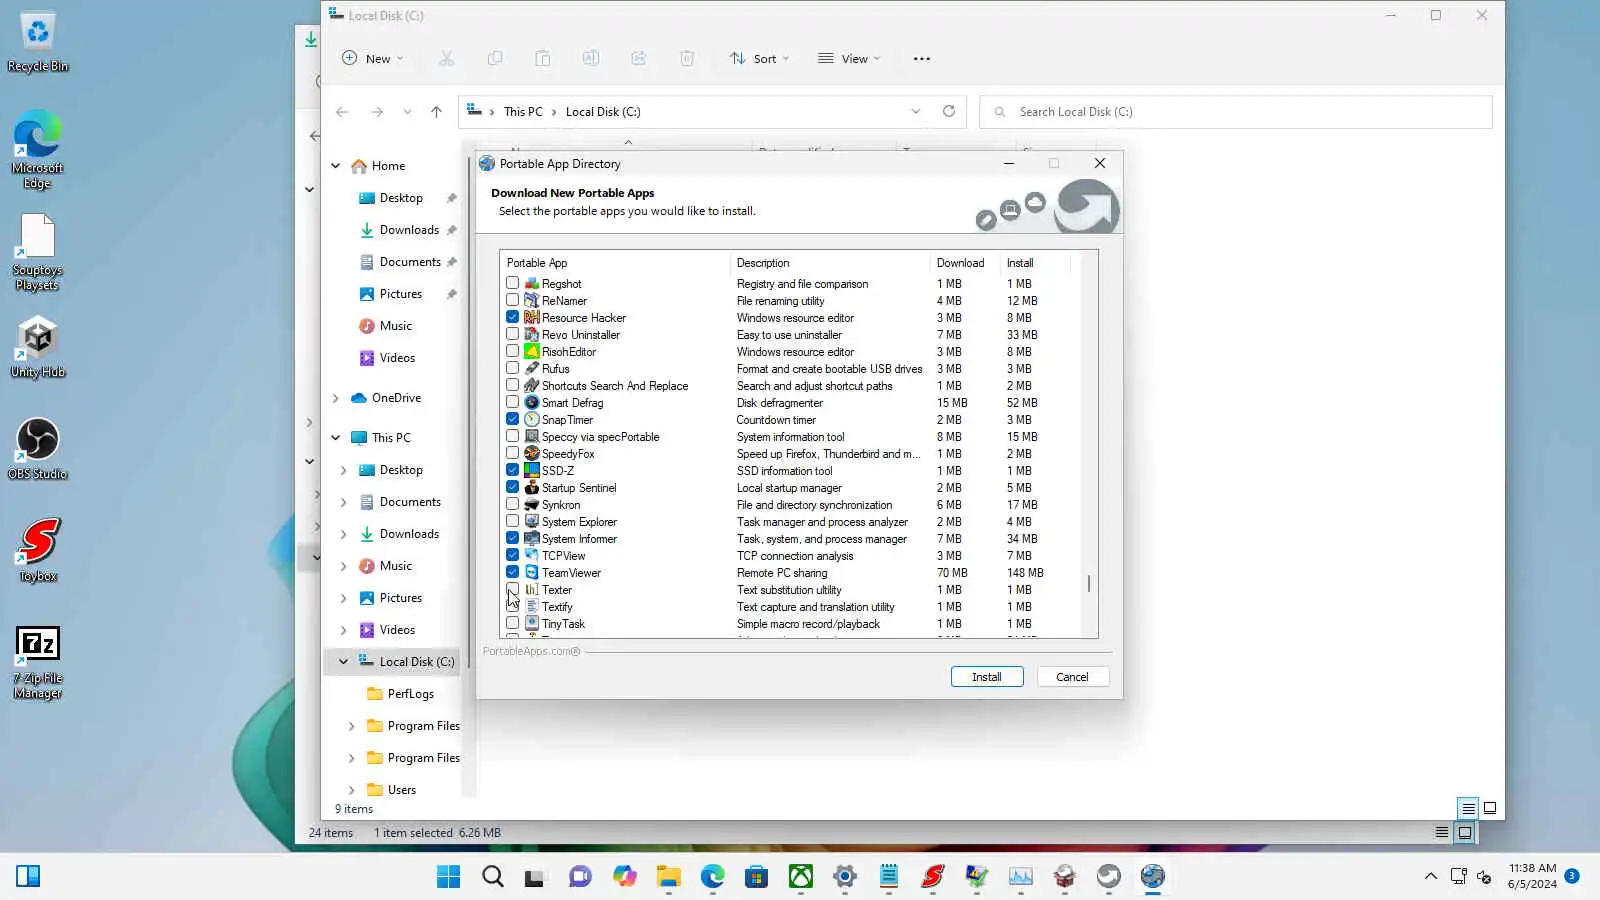Check the Speccy via specPortable checkbox
This screenshot has height=900, width=1600.
513,437
